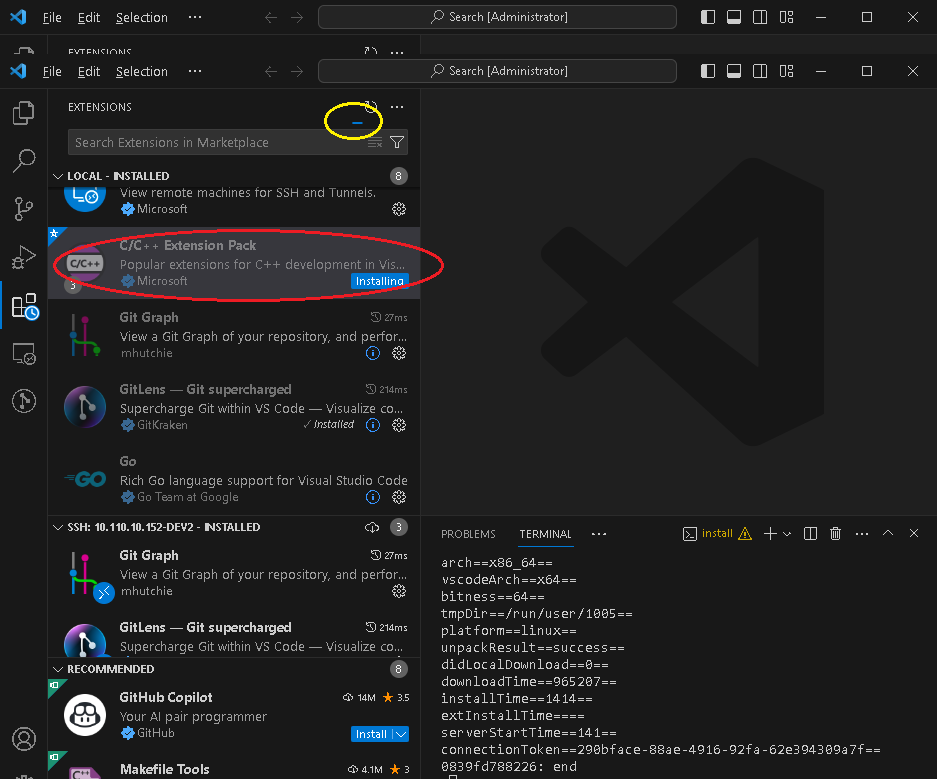Open the Source Control view
The height and width of the screenshot is (779, 937).
[23, 209]
